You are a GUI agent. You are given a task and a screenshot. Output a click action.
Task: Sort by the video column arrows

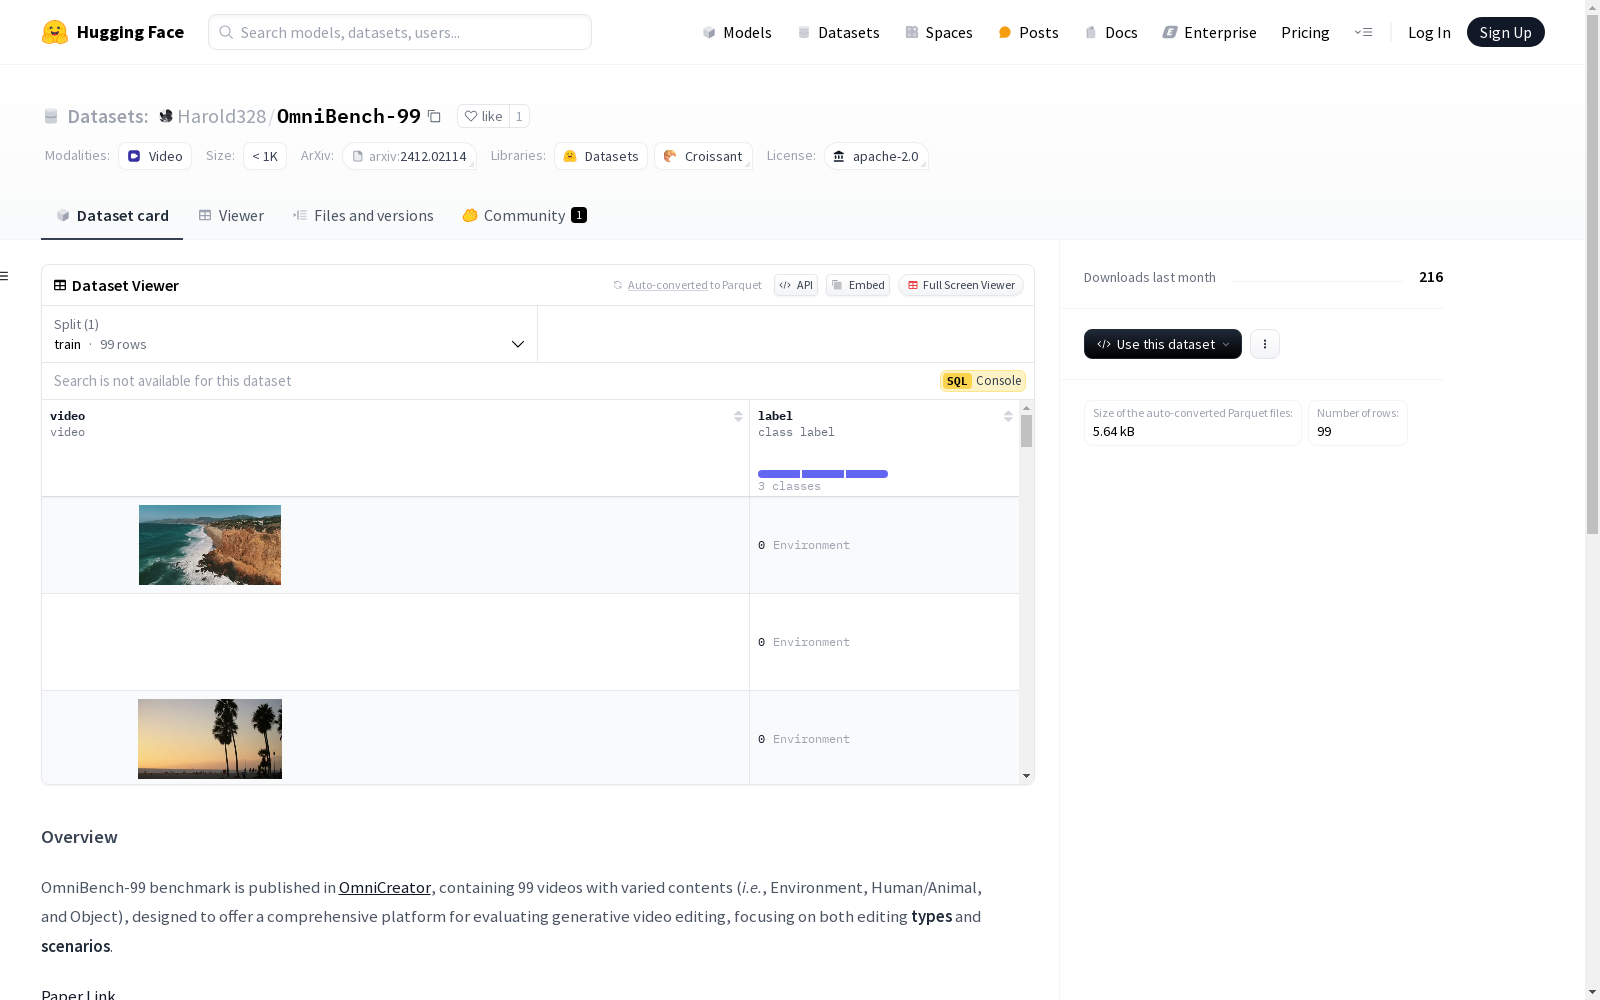click(x=738, y=416)
